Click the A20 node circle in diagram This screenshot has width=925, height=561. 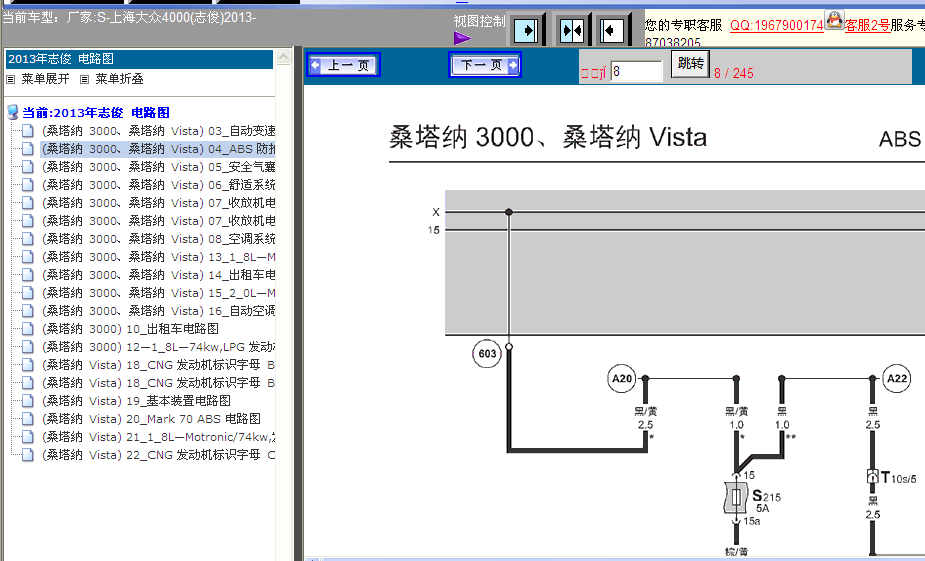click(x=622, y=378)
